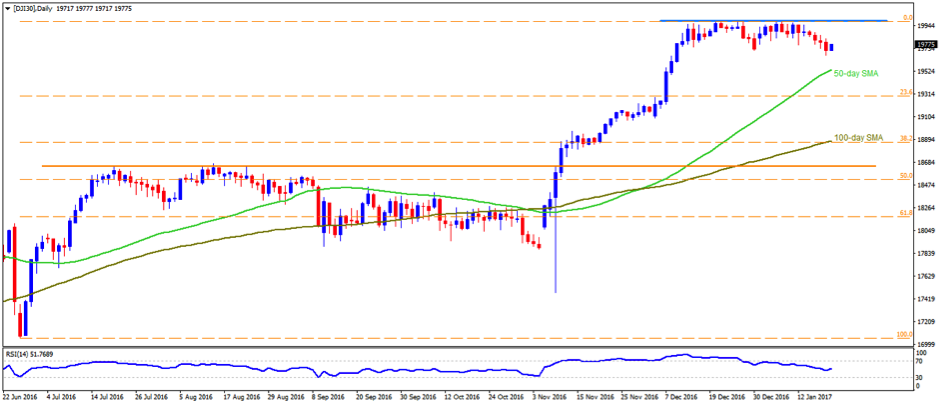Click the 0.0 Fibonacci level label
This screenshot has width=942, height=406.
[904, 17]
